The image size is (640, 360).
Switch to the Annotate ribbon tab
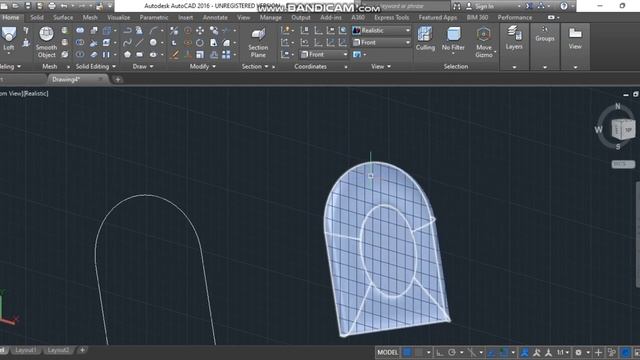pyautogui.click(x=215, y=18)
